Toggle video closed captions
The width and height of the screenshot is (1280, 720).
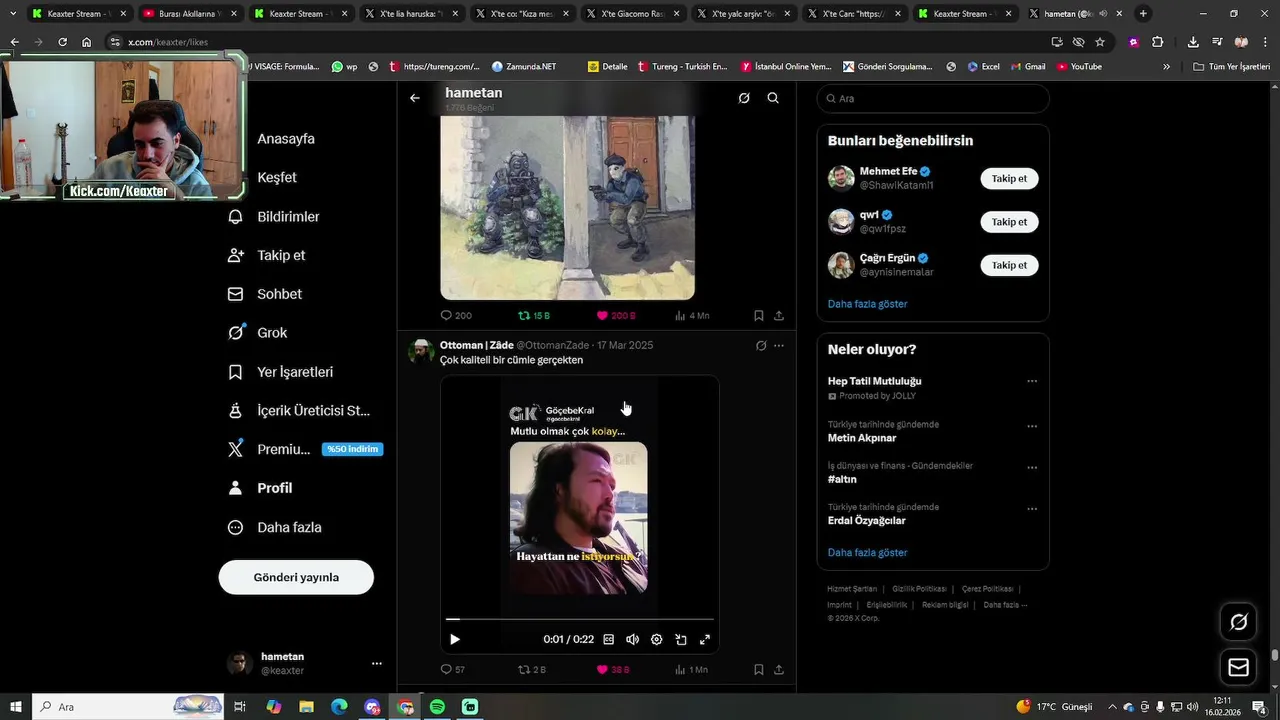tap(609, 639)
